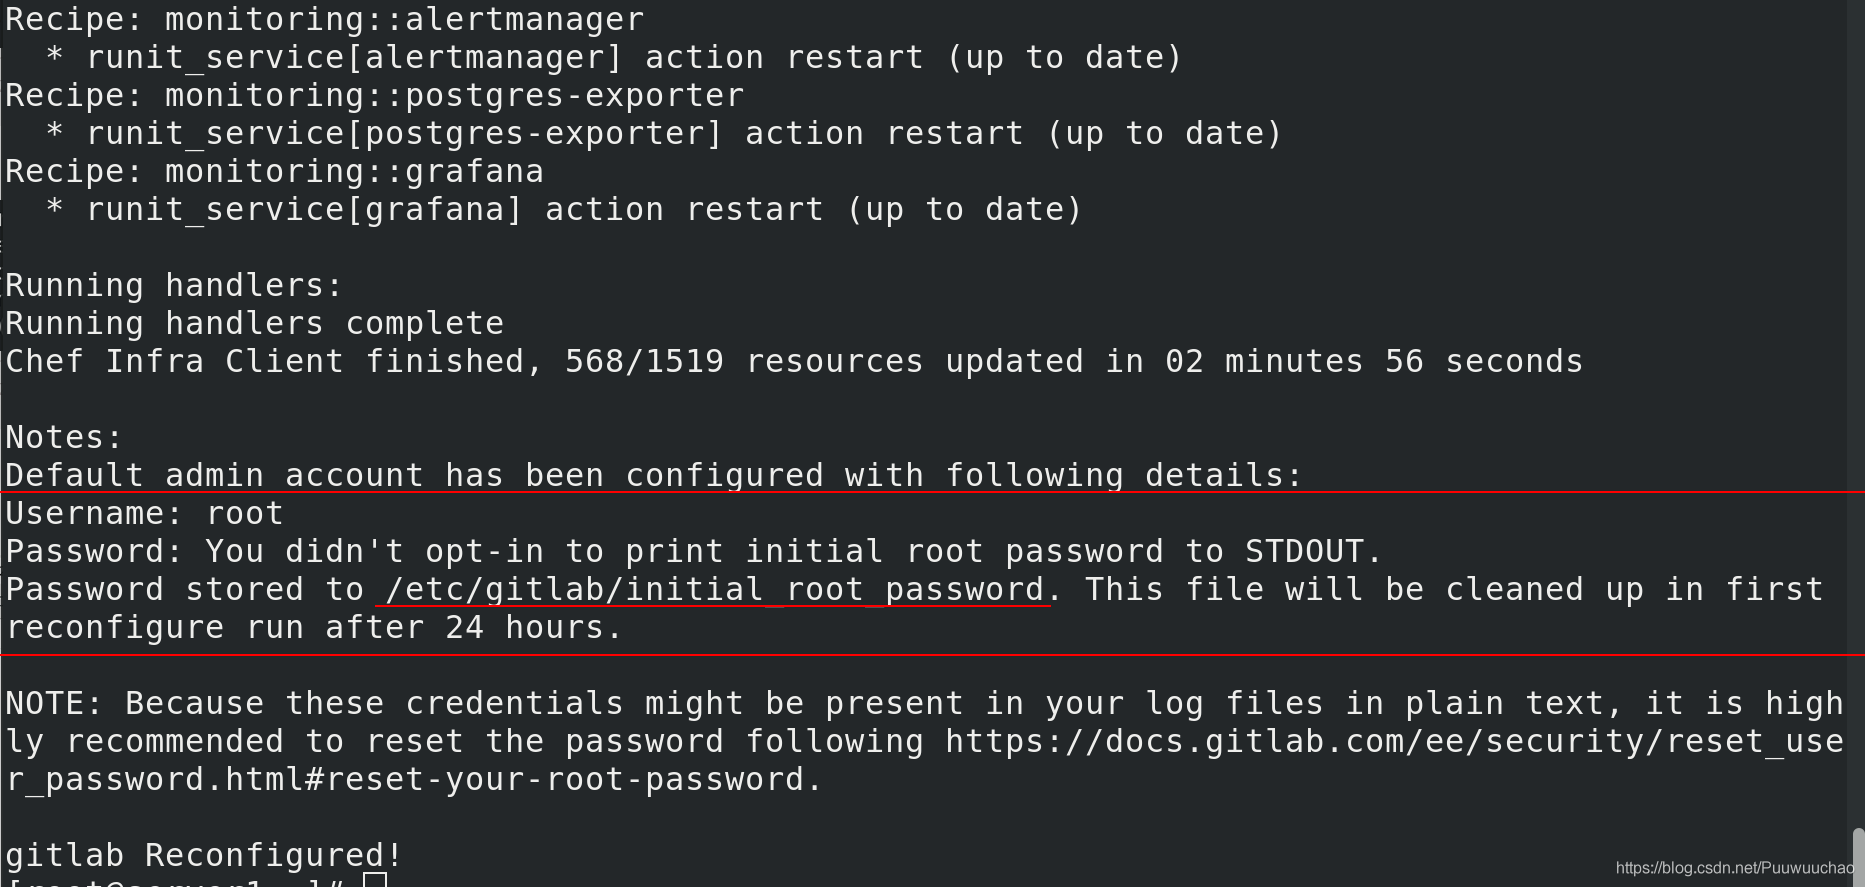
Task: Click the 'Username: root' line
Action: (x=145, y=514)
